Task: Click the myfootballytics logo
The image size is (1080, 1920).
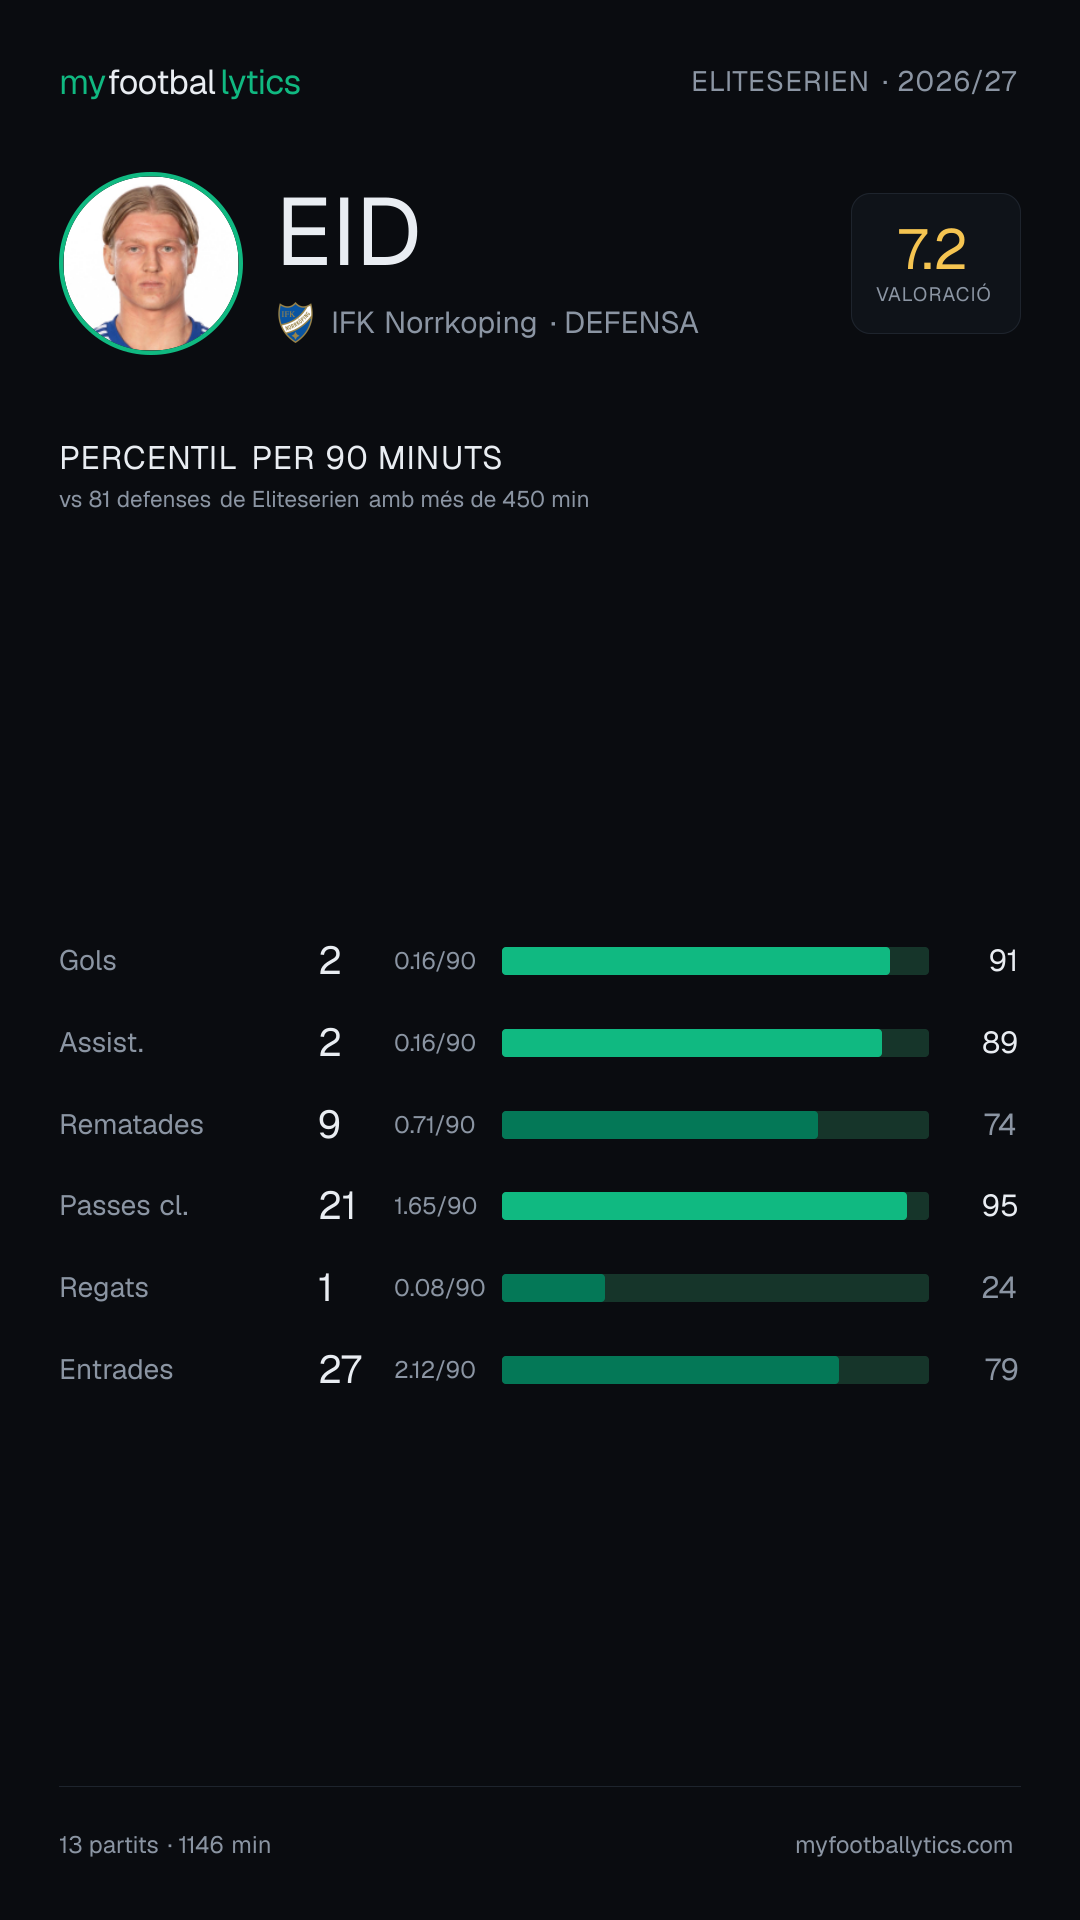Action: tap(180, 82)
